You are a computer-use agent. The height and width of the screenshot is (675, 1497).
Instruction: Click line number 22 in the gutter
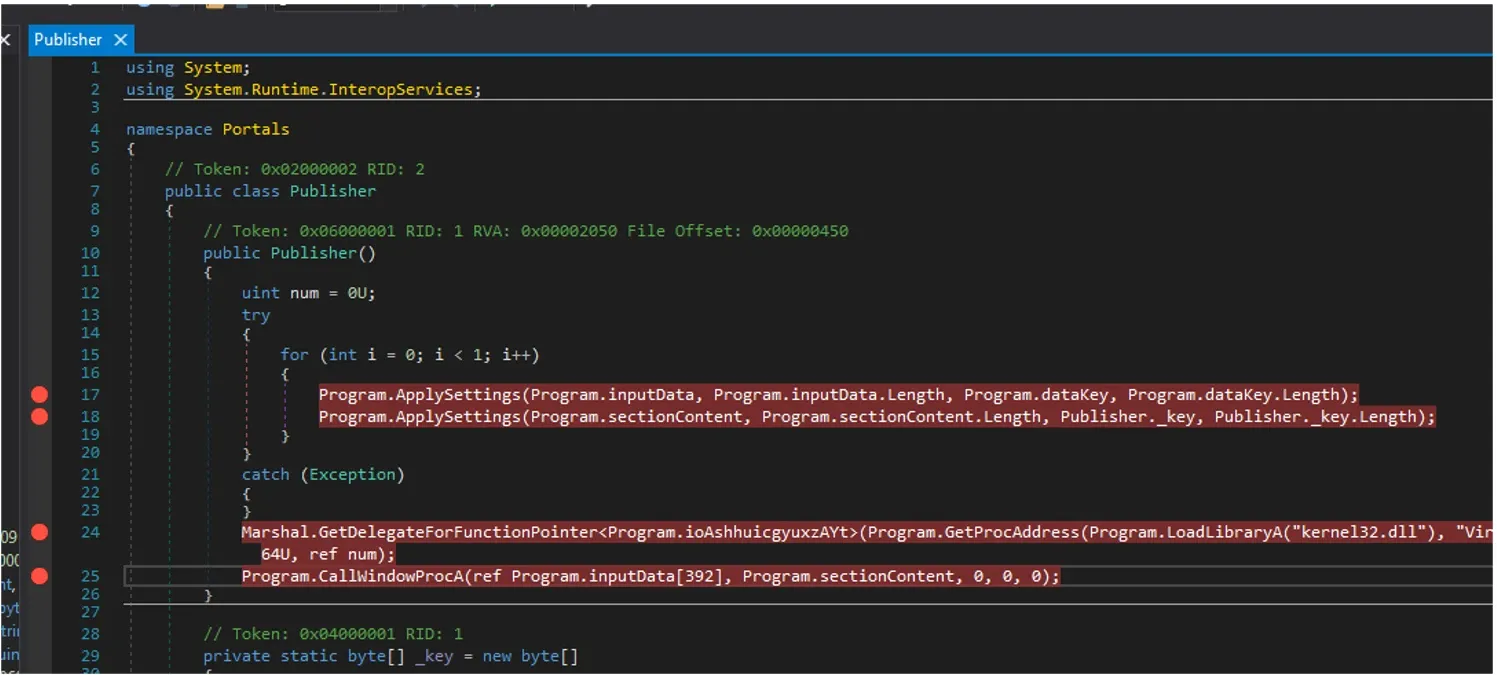(x=90, y=492)
